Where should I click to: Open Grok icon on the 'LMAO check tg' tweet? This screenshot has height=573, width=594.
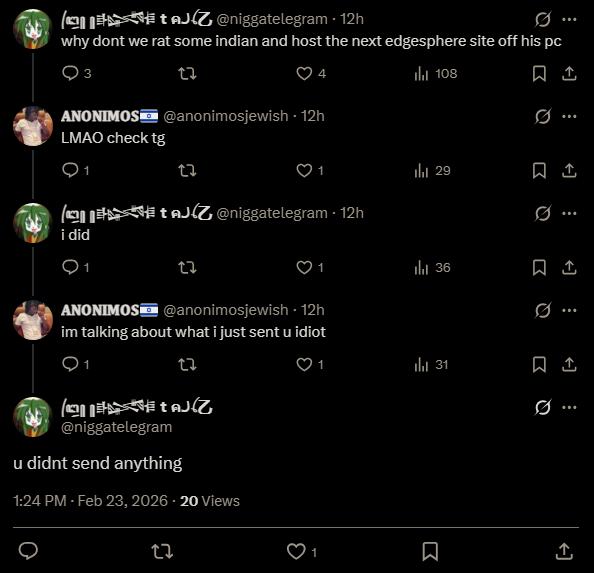[x=542, y=116]
